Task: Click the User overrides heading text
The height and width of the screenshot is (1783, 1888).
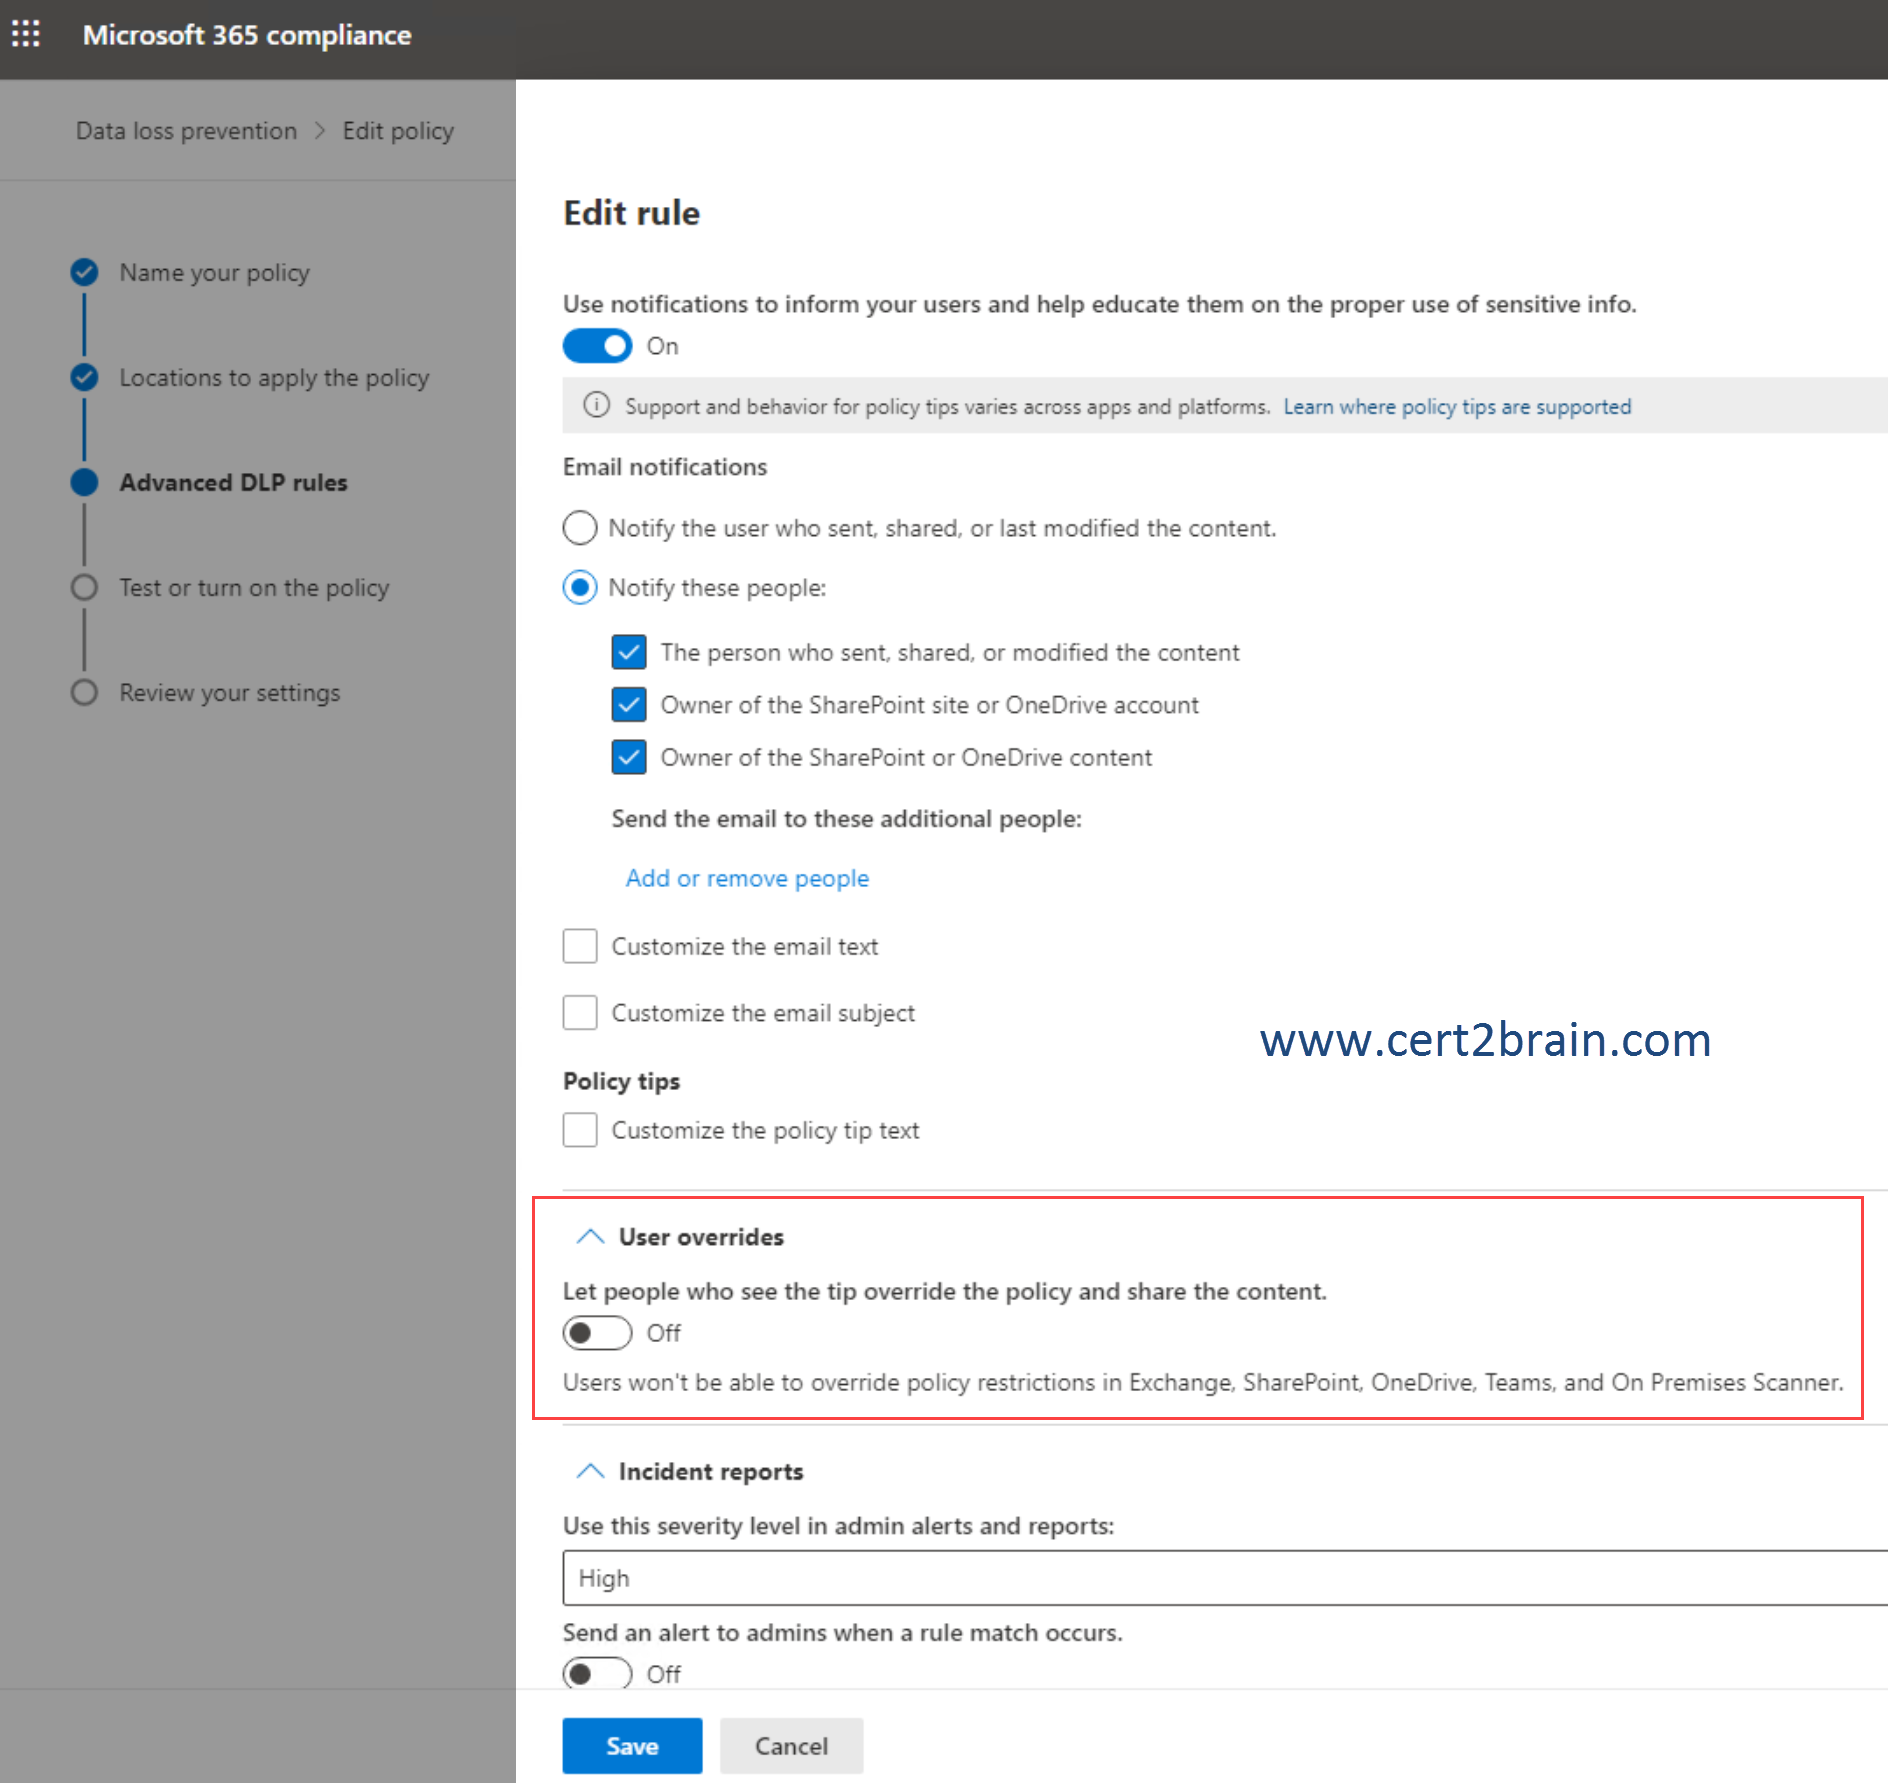Action: 701,1237
